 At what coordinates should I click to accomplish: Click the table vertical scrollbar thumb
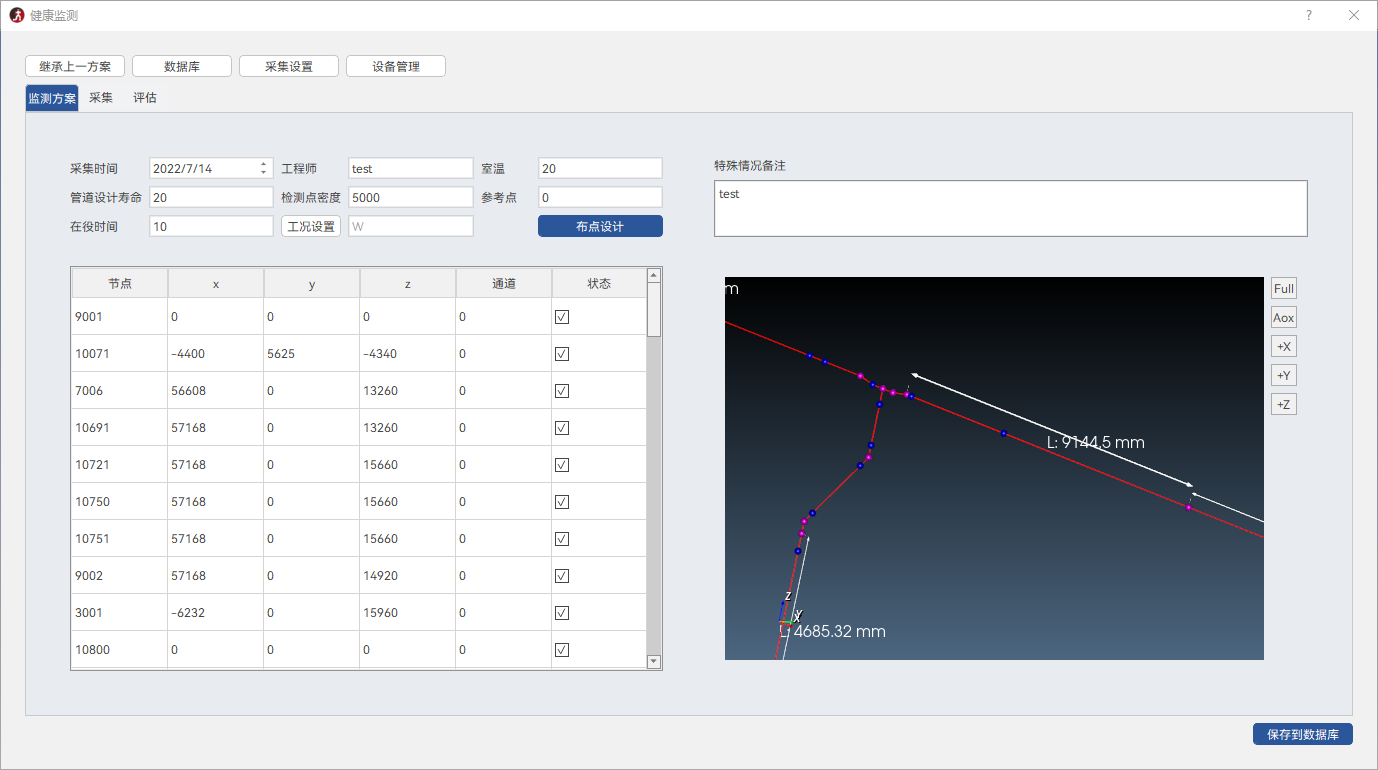(654, 309)
